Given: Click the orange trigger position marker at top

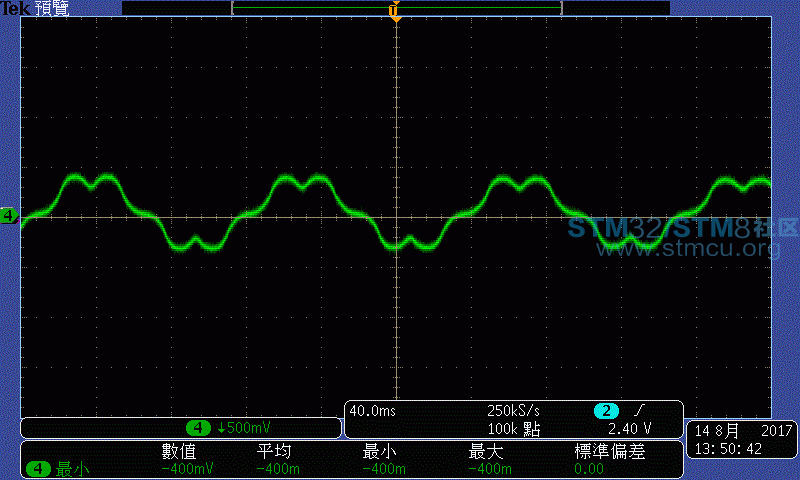Looking at the screenshot, I should coord(395,11).
